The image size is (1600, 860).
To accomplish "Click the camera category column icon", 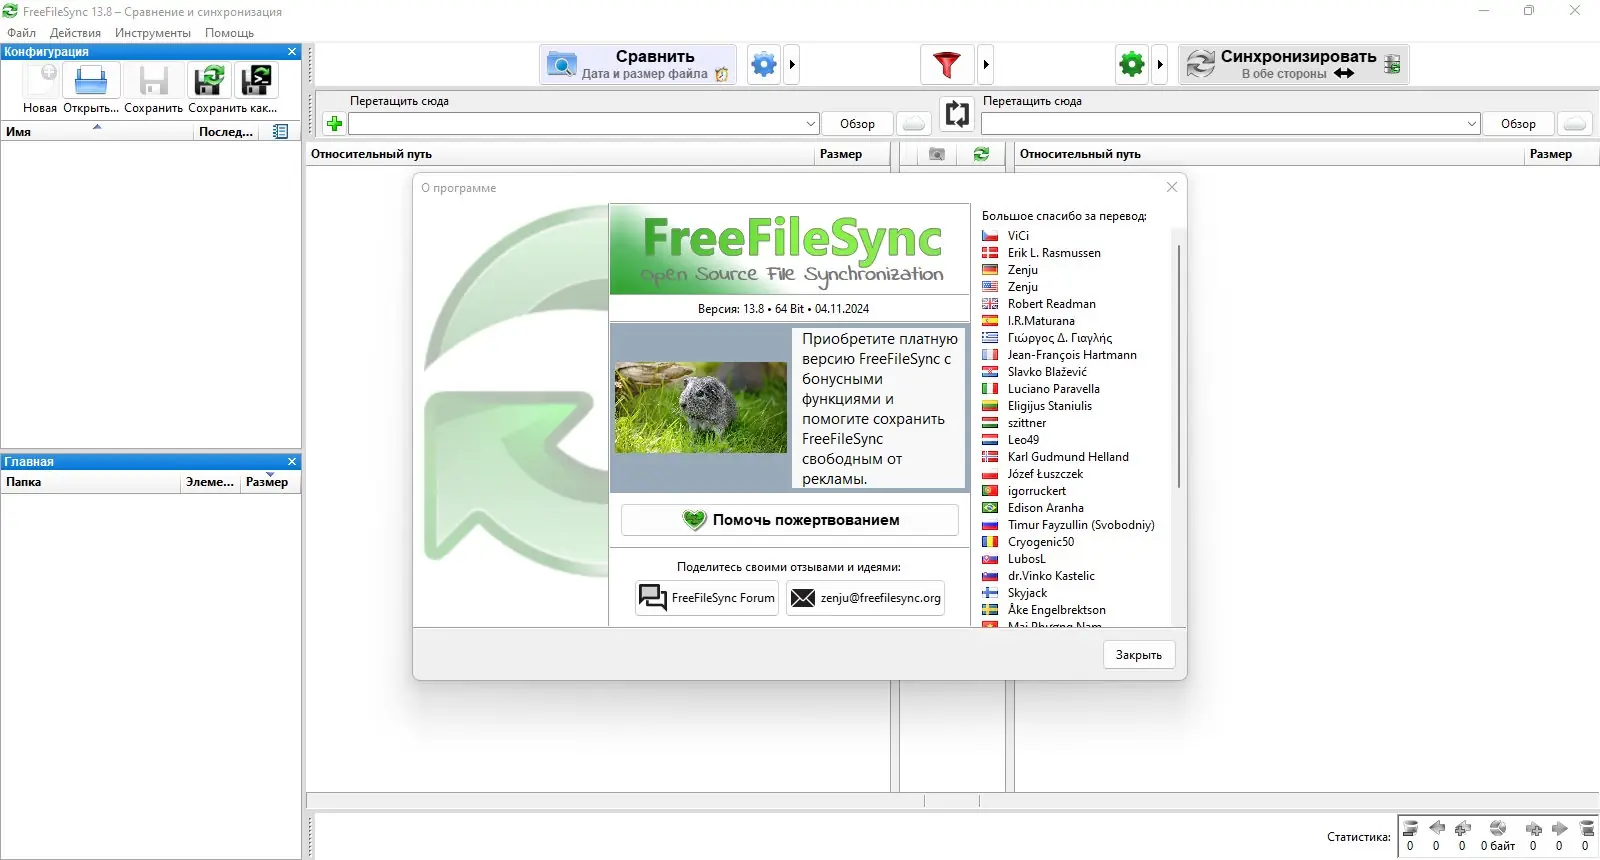I will pyautogui.click(x=936, y=154).
